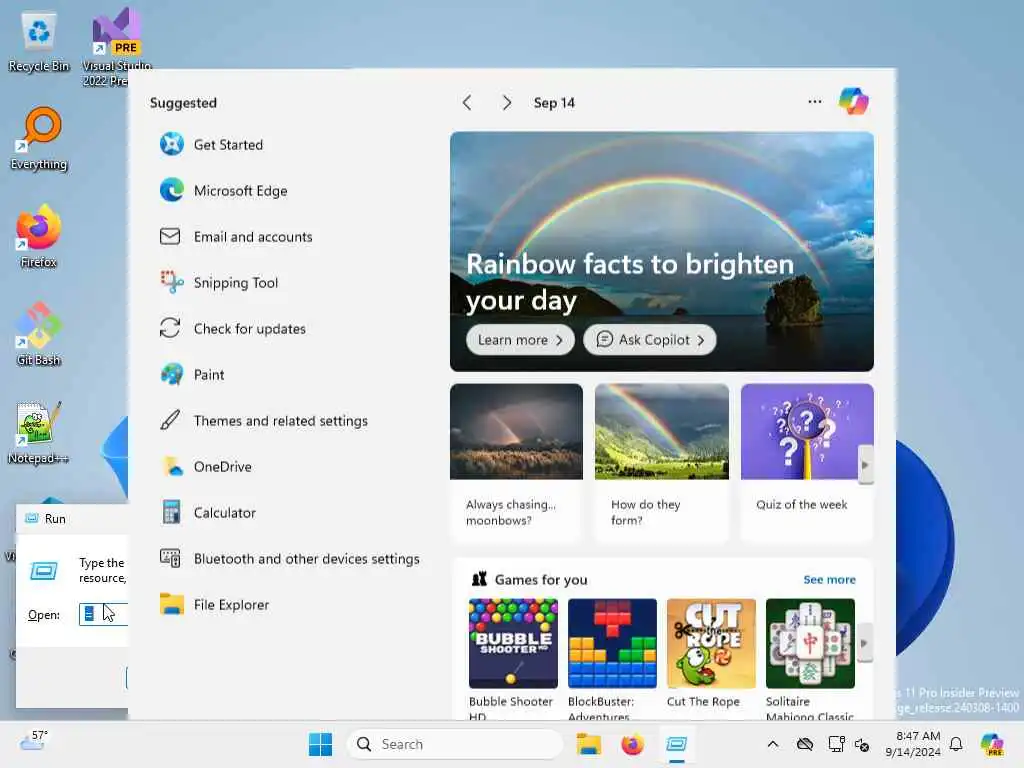Open the notification bell in the tray
The width and height of the screenshot is (1024, 768).
956,744
